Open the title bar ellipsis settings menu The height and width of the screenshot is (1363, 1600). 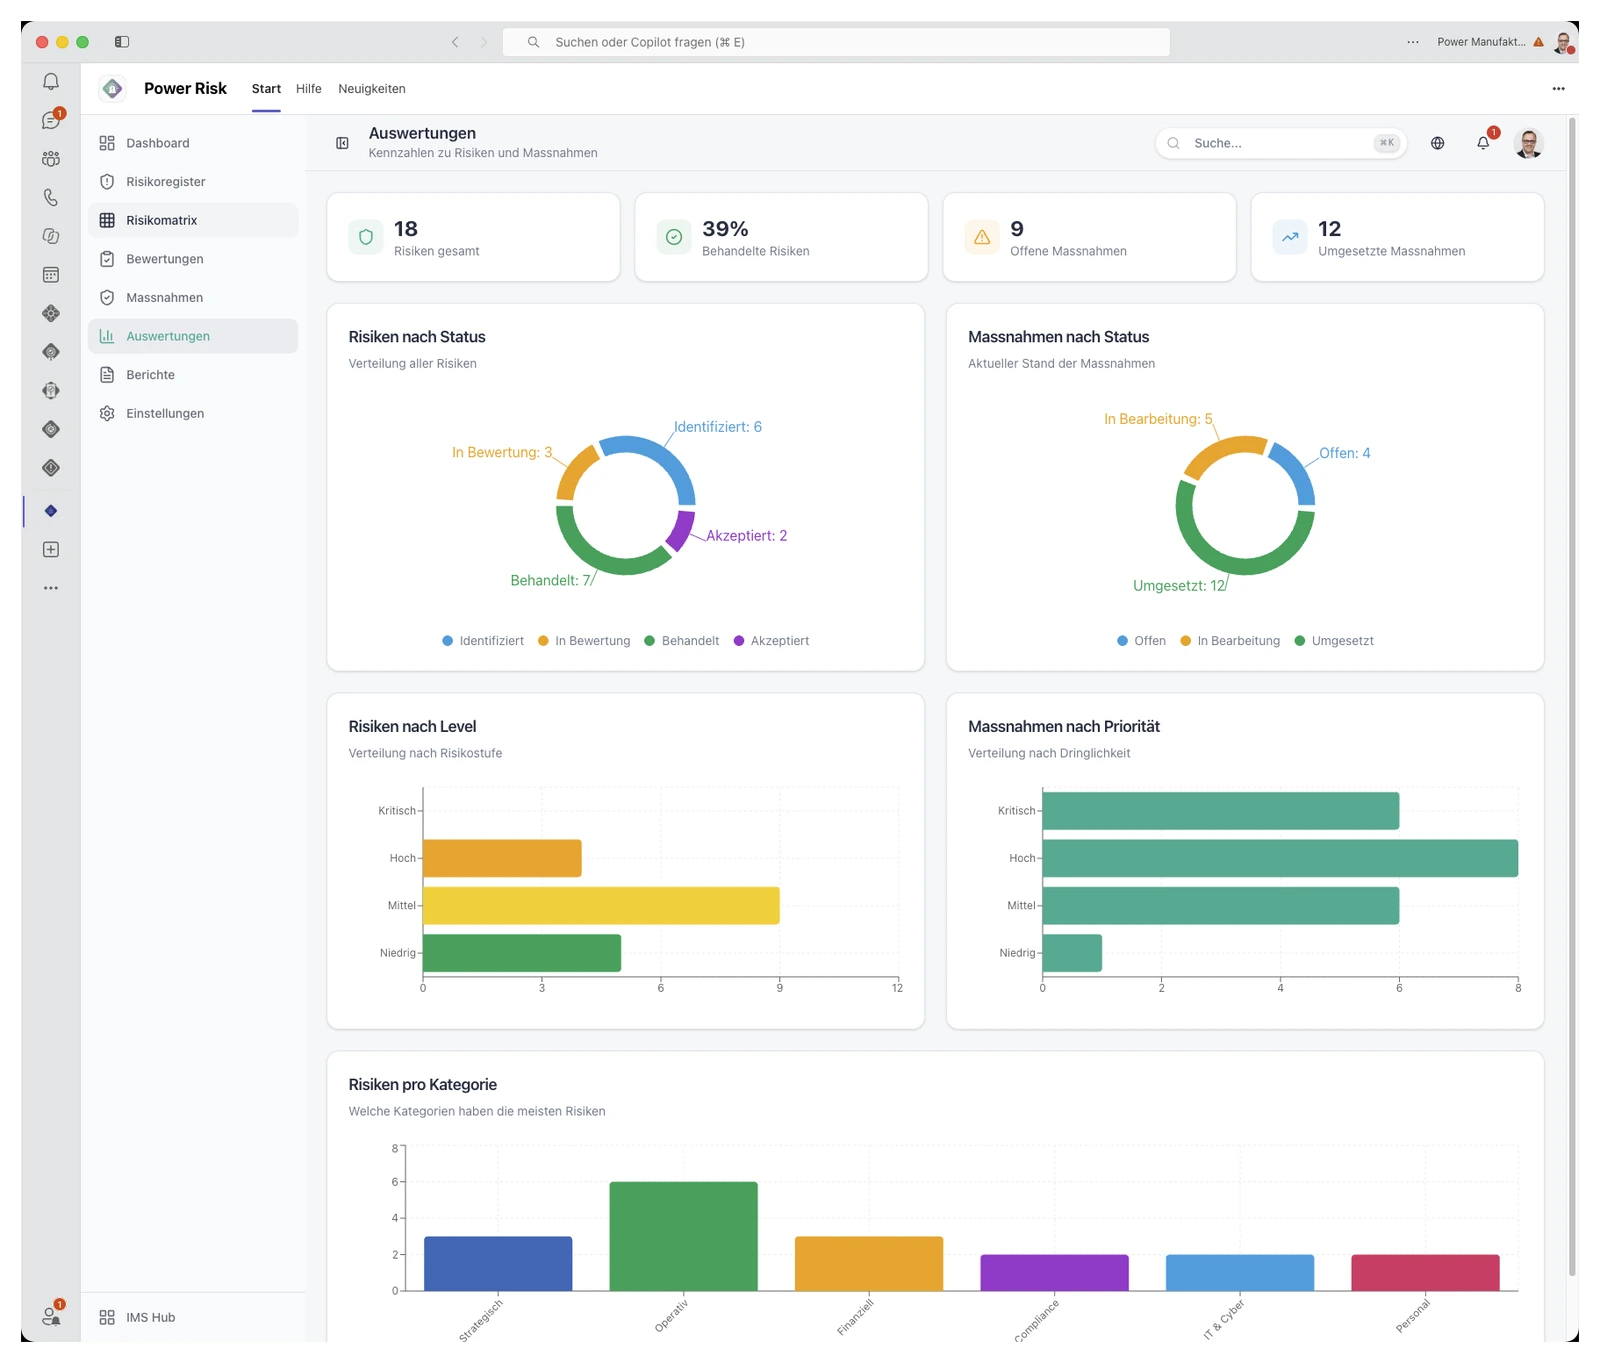[x=1412, y=42]
